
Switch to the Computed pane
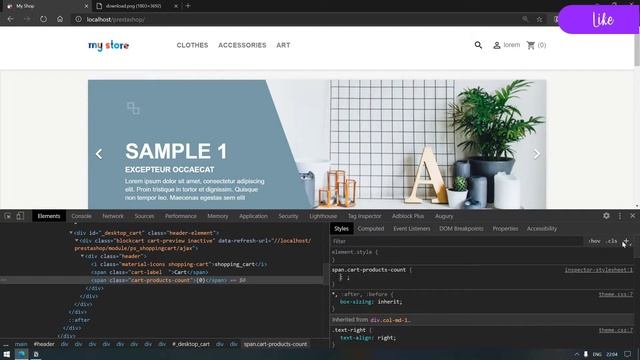[371, 229]
